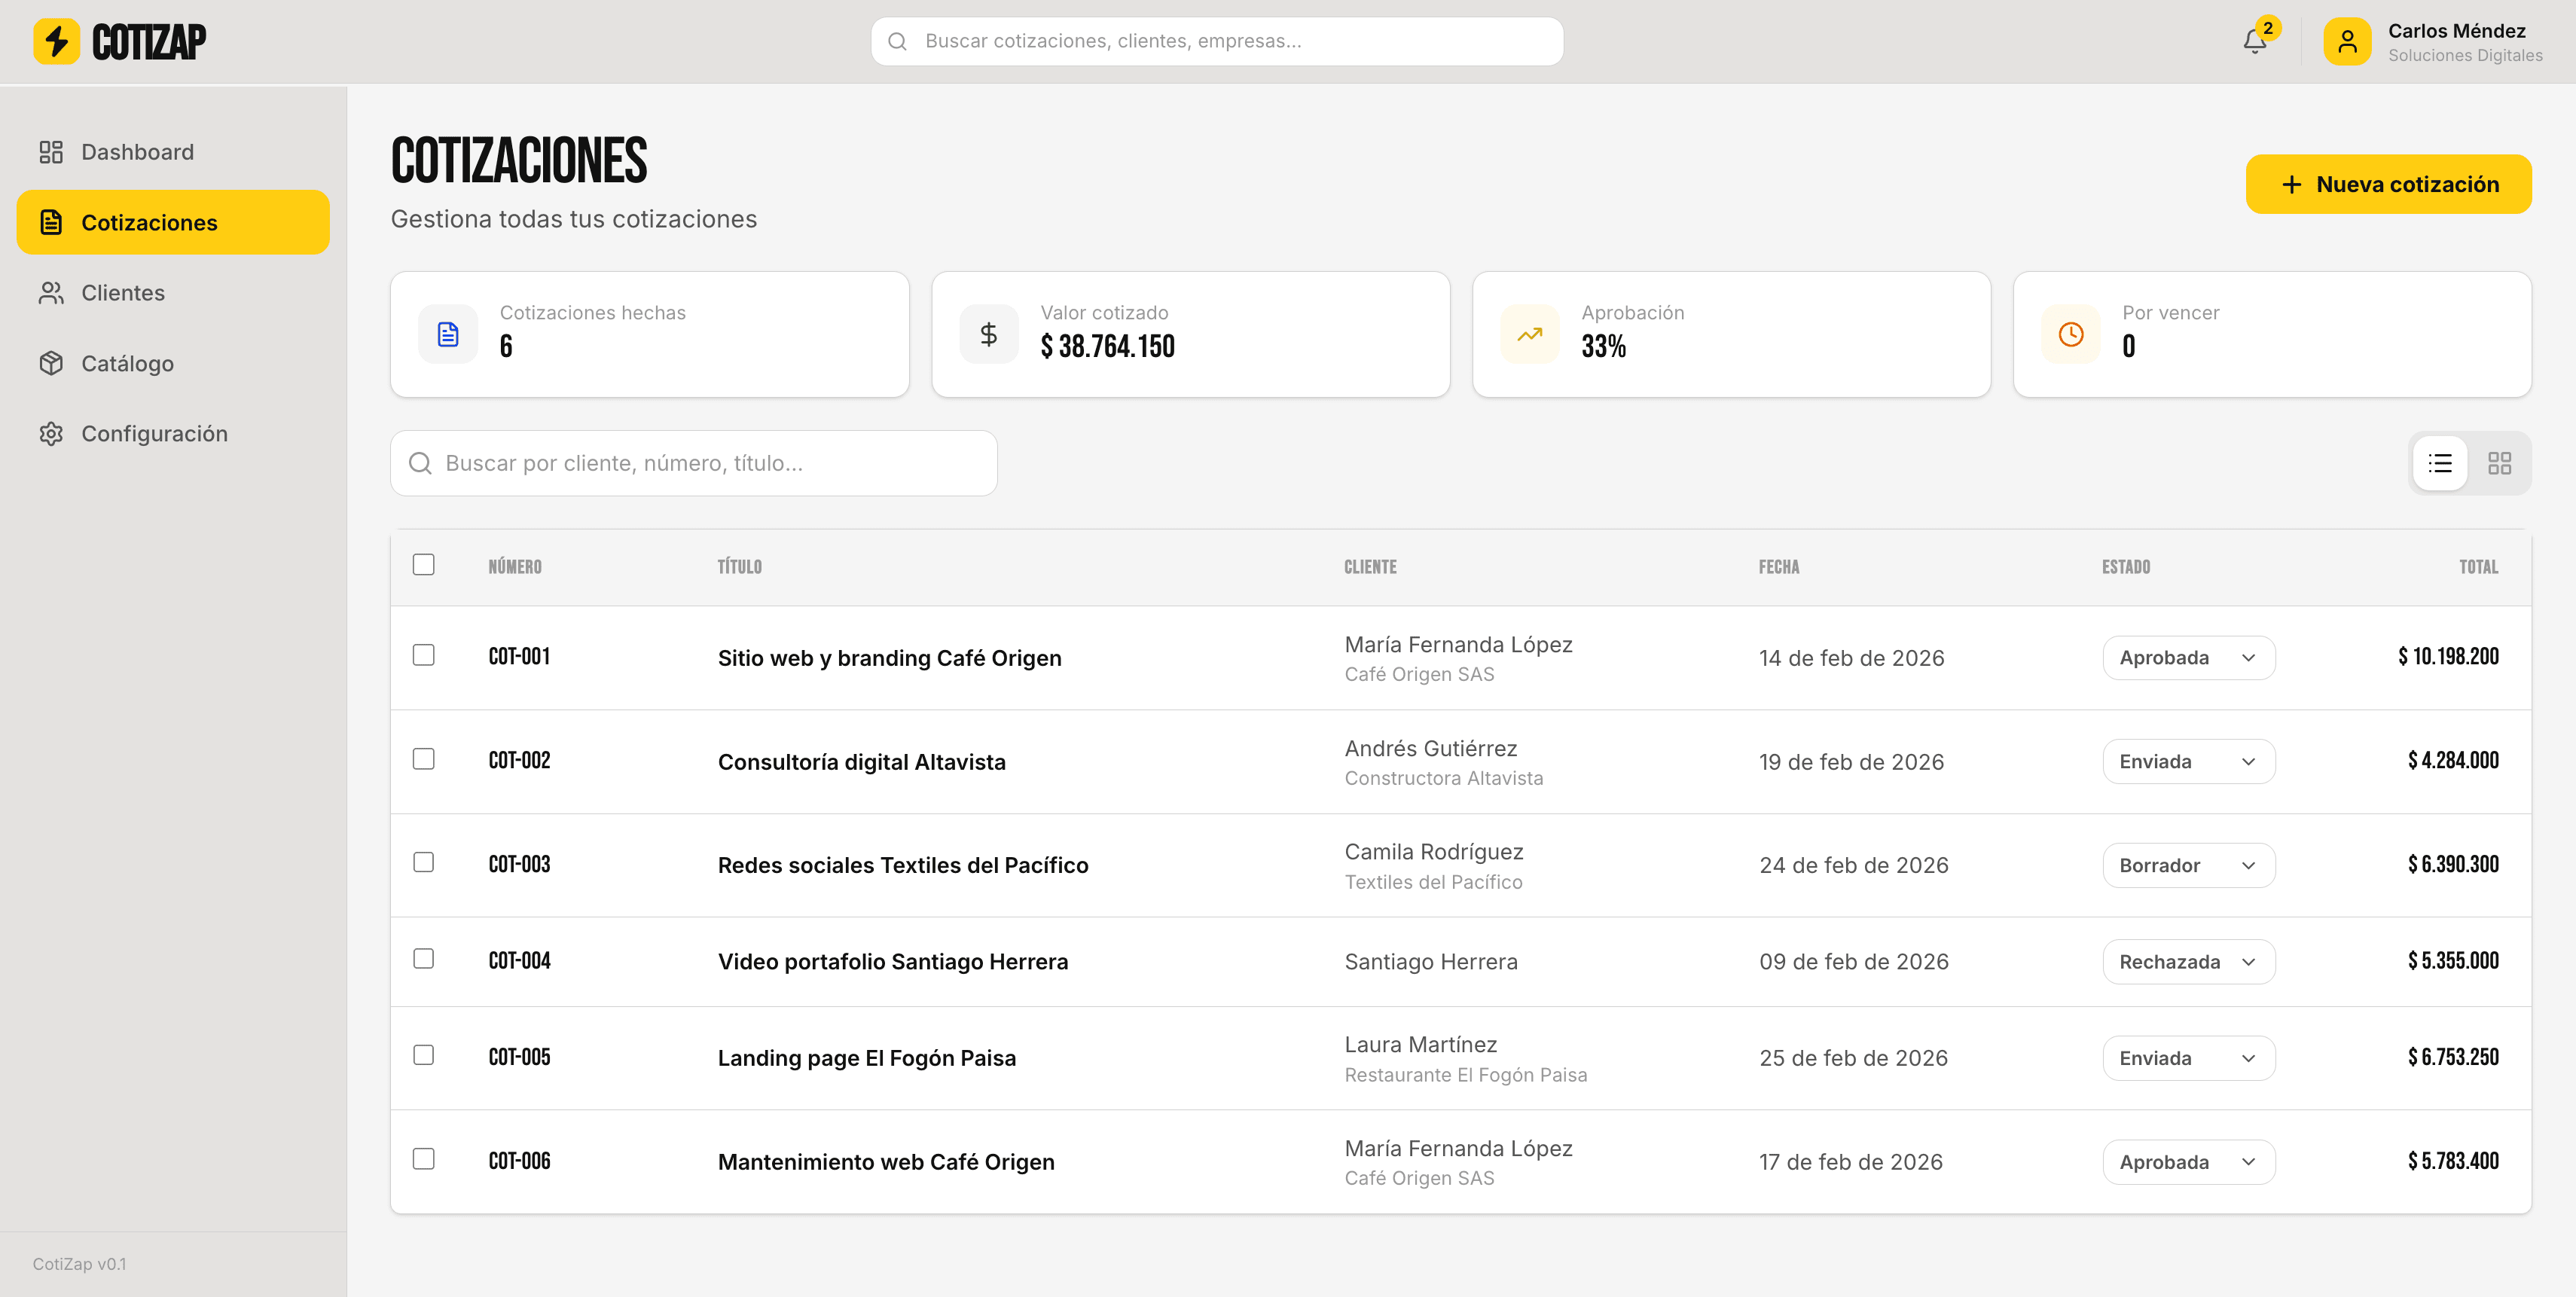The height and width of the screenshot is (1297, 2576).
Task: Open the status dropdown for COT-002
Action: [2187, 762]
